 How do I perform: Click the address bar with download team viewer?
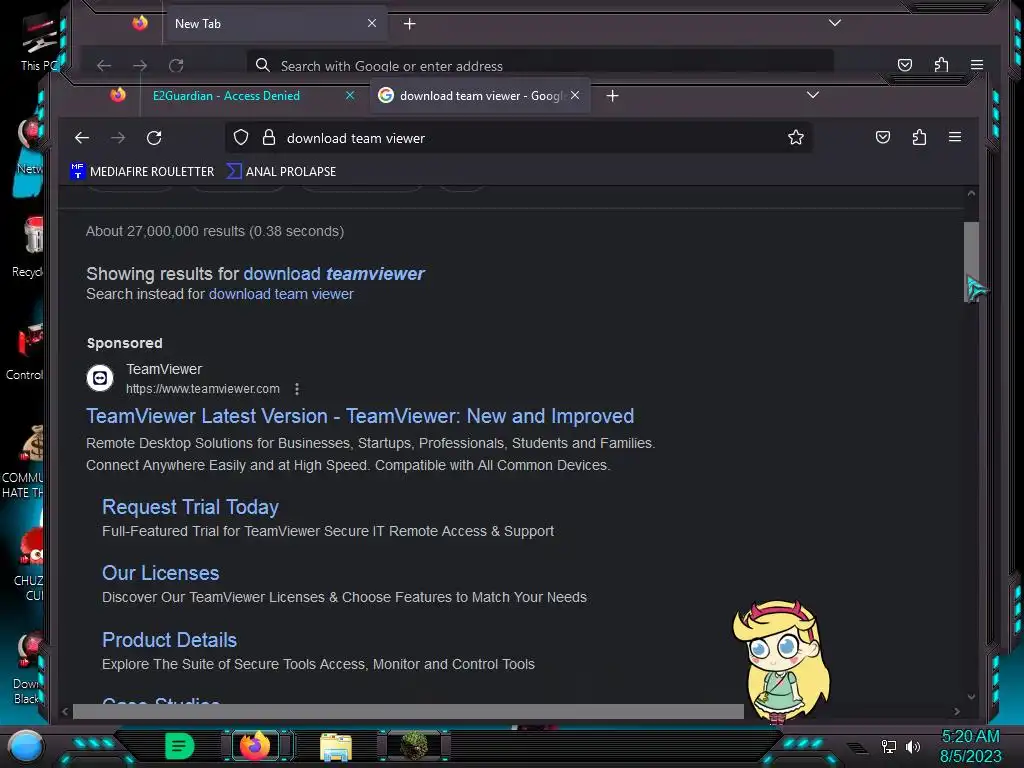519,138
